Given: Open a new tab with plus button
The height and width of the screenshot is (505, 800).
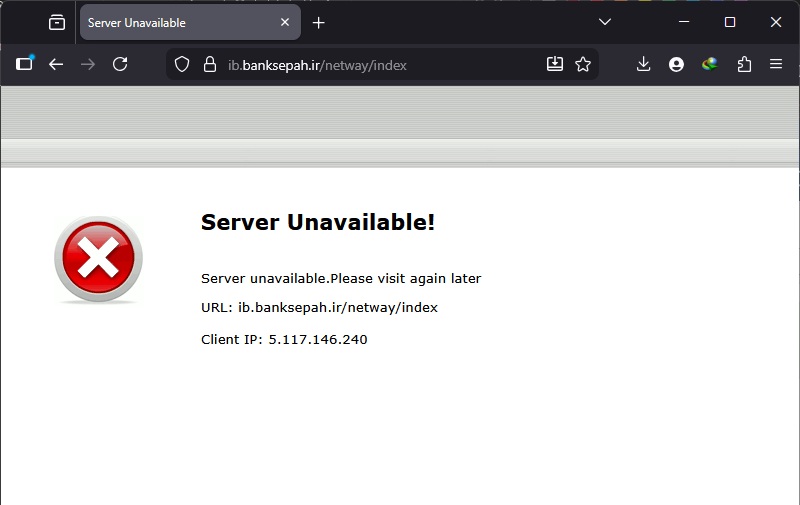Looking at the screenshot, I should click(319, 22).
